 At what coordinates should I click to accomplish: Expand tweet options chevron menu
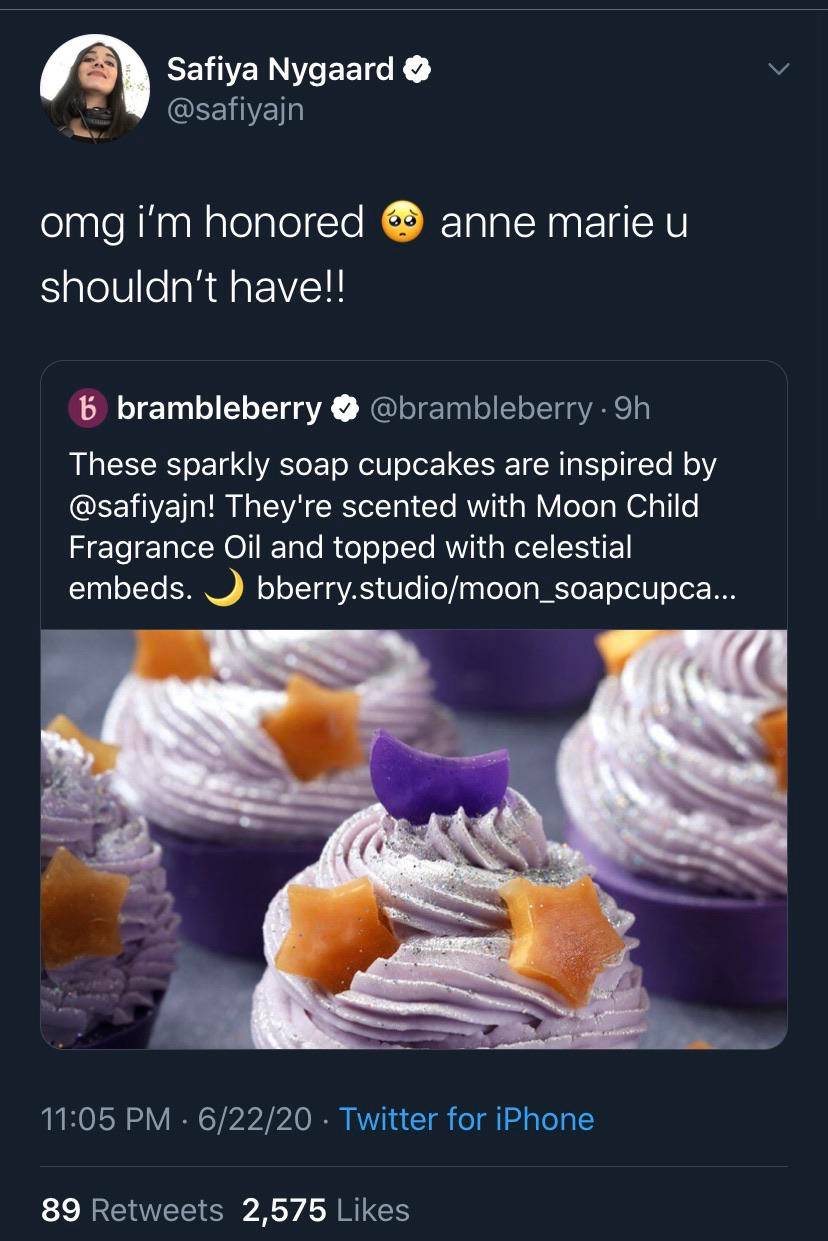(x=777, y=69)
